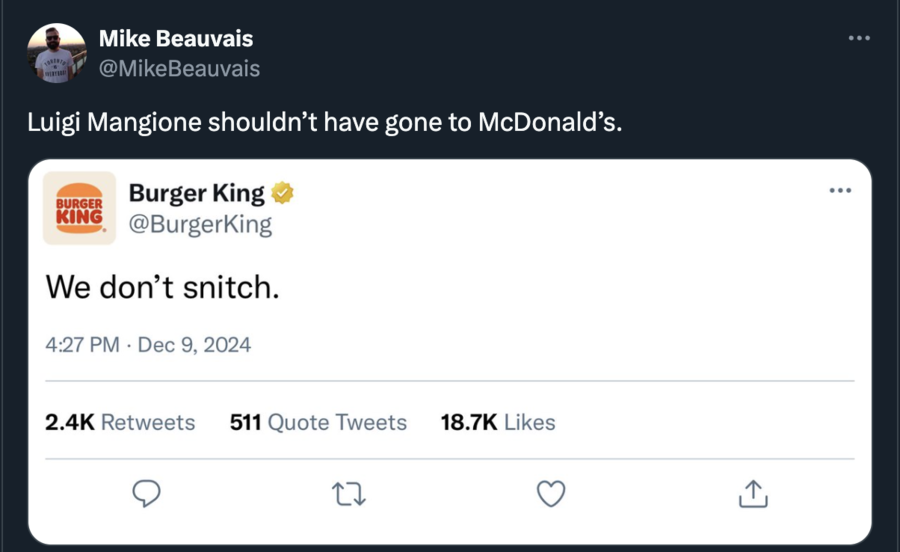Screen dimensions: 900x552
Task: Click the 4:27 PM Dec 9, 2024 timestamp
Action: coord(148,345)
